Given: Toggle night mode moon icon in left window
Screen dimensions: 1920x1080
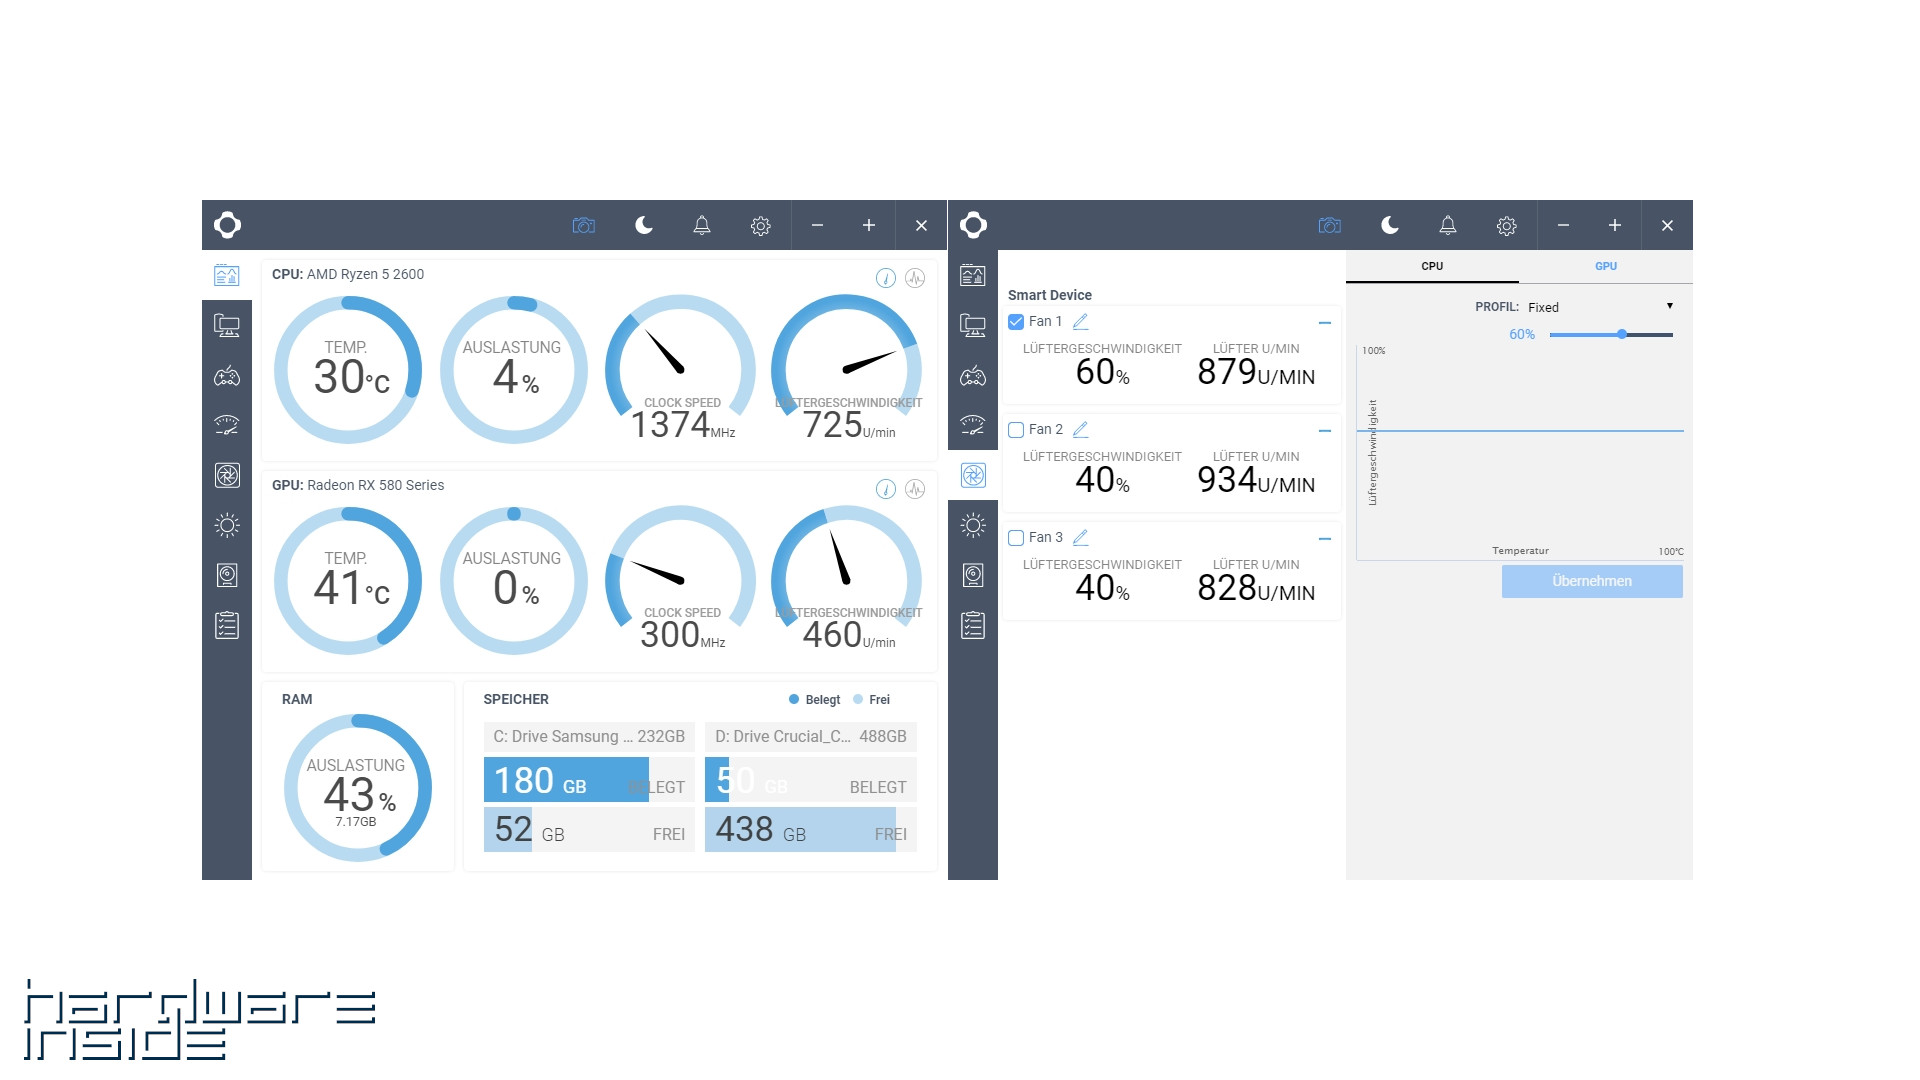Looking at the screenshot, I should [x=644, y=225].
